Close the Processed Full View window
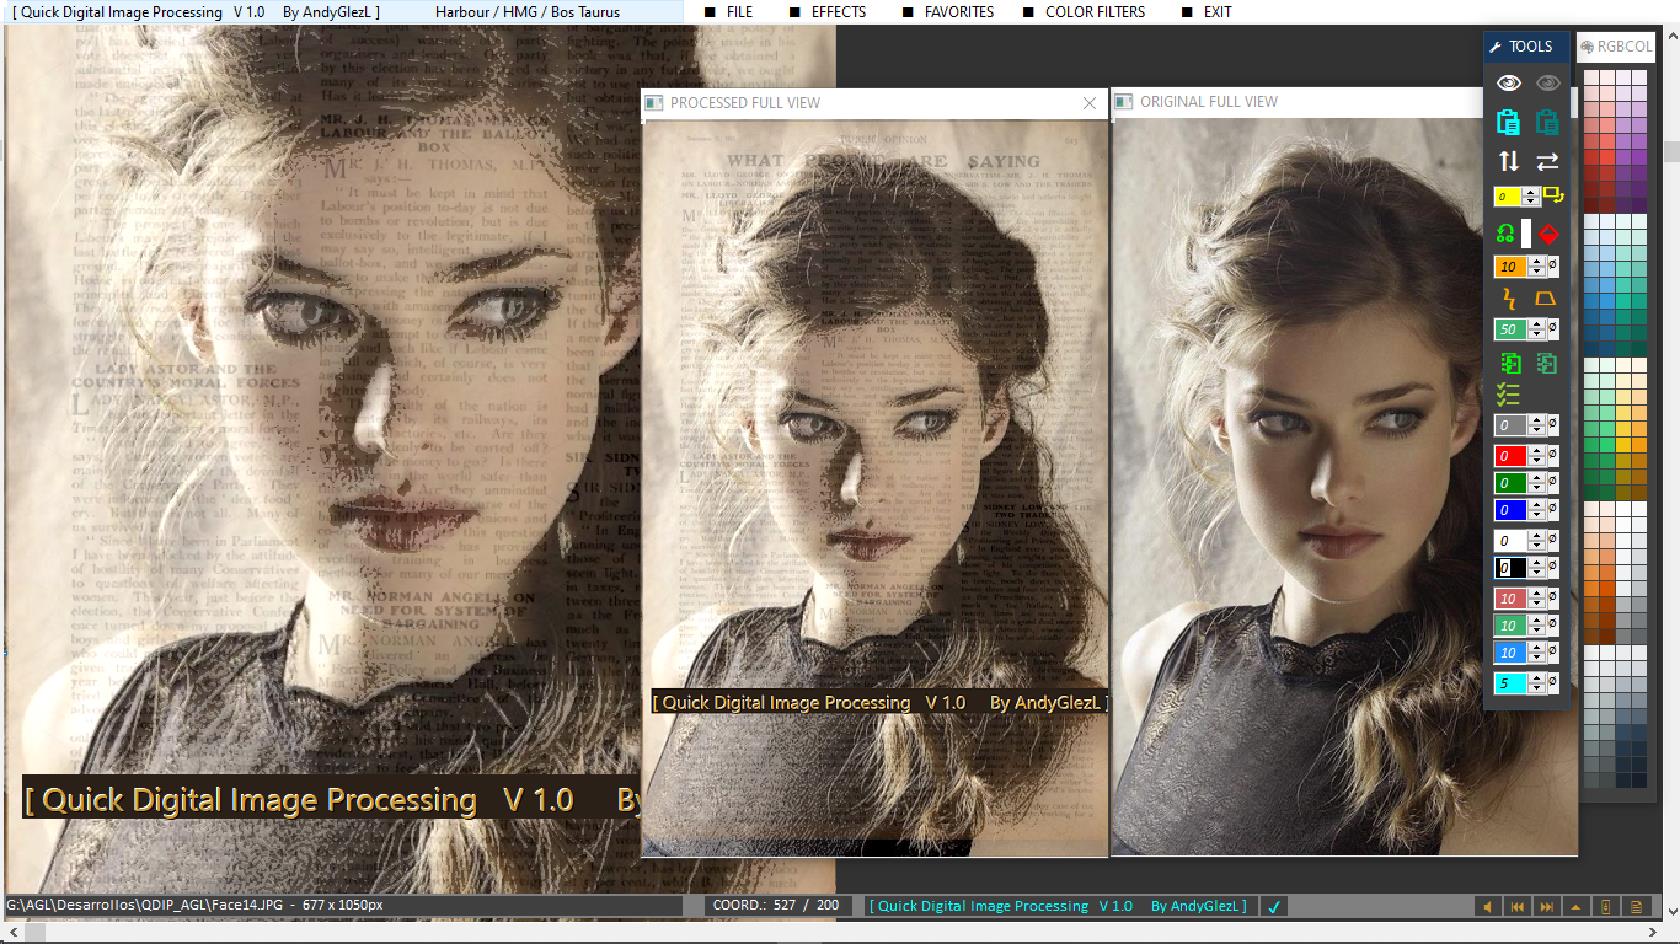The width and height of the screenshot is (1680, 944). click(x=1090, y=103)
